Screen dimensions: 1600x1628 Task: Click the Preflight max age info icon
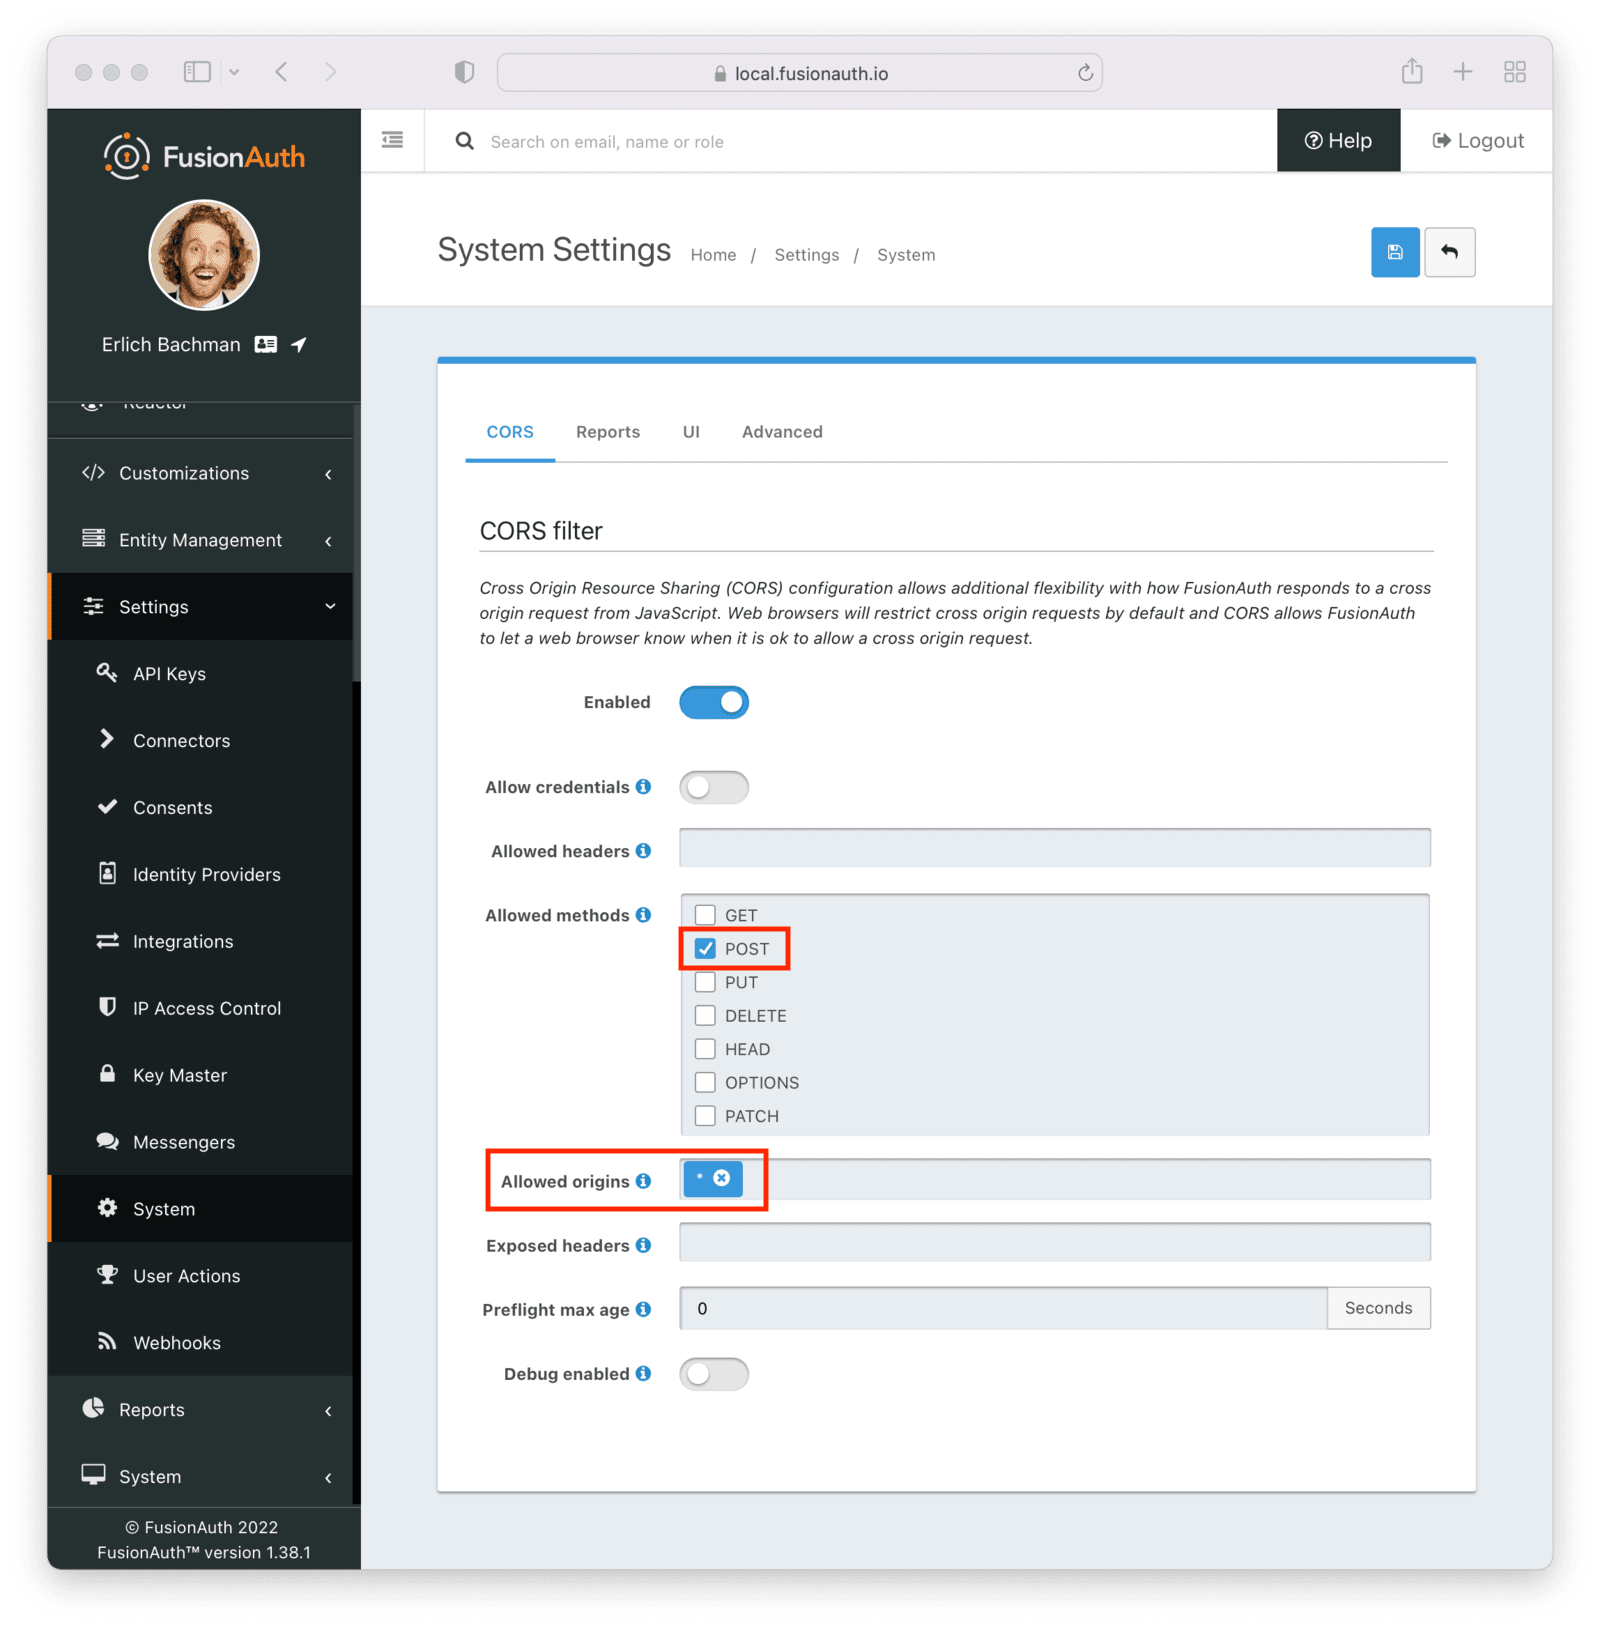click(x=644, y=1309)
